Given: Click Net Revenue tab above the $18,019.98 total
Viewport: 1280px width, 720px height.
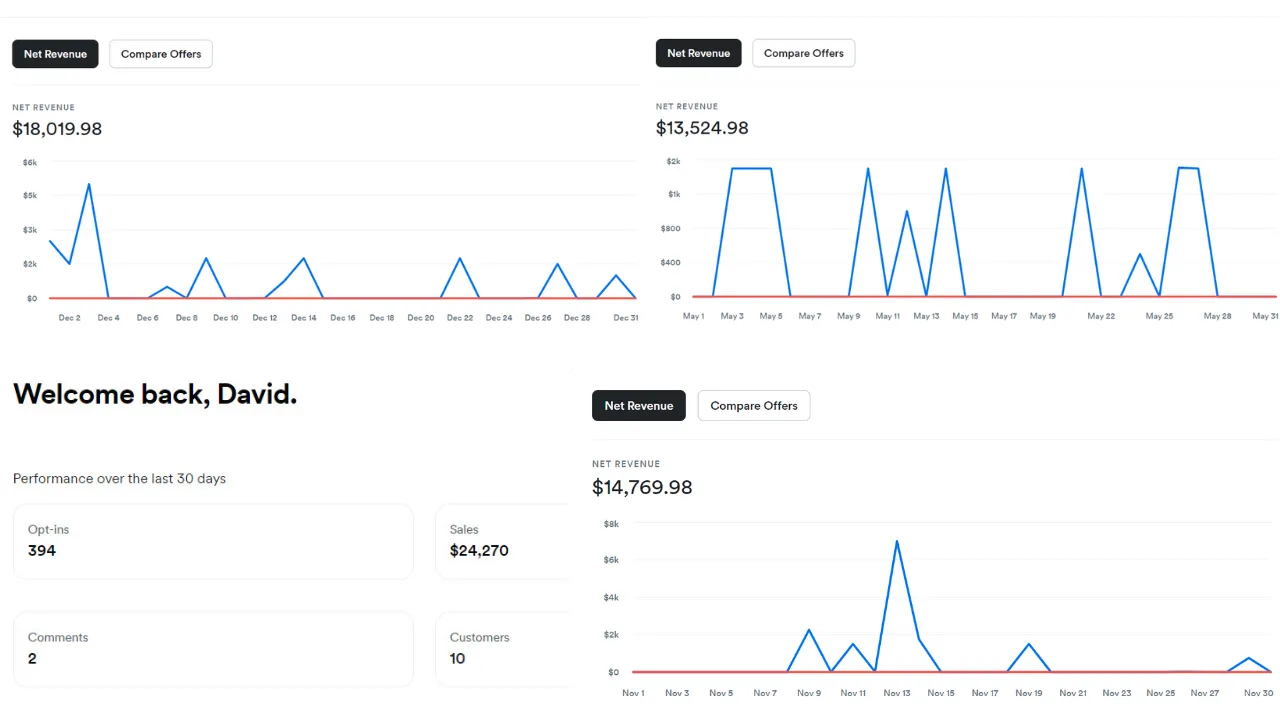Looking at the screenshot, I should 55,54.
